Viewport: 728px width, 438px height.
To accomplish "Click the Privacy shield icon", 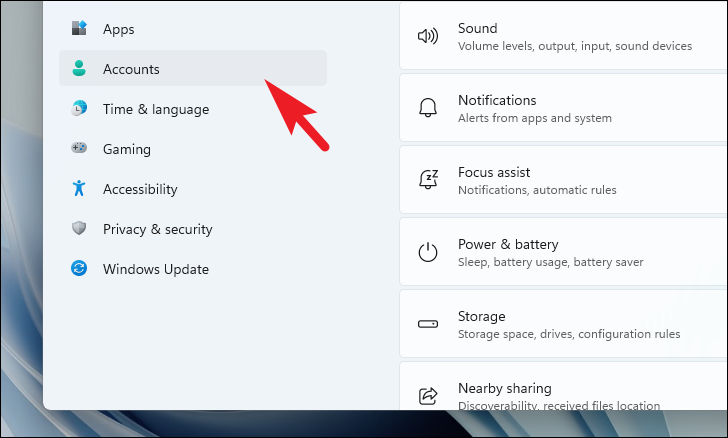I will pyautogui.click(x=79, y=228).
